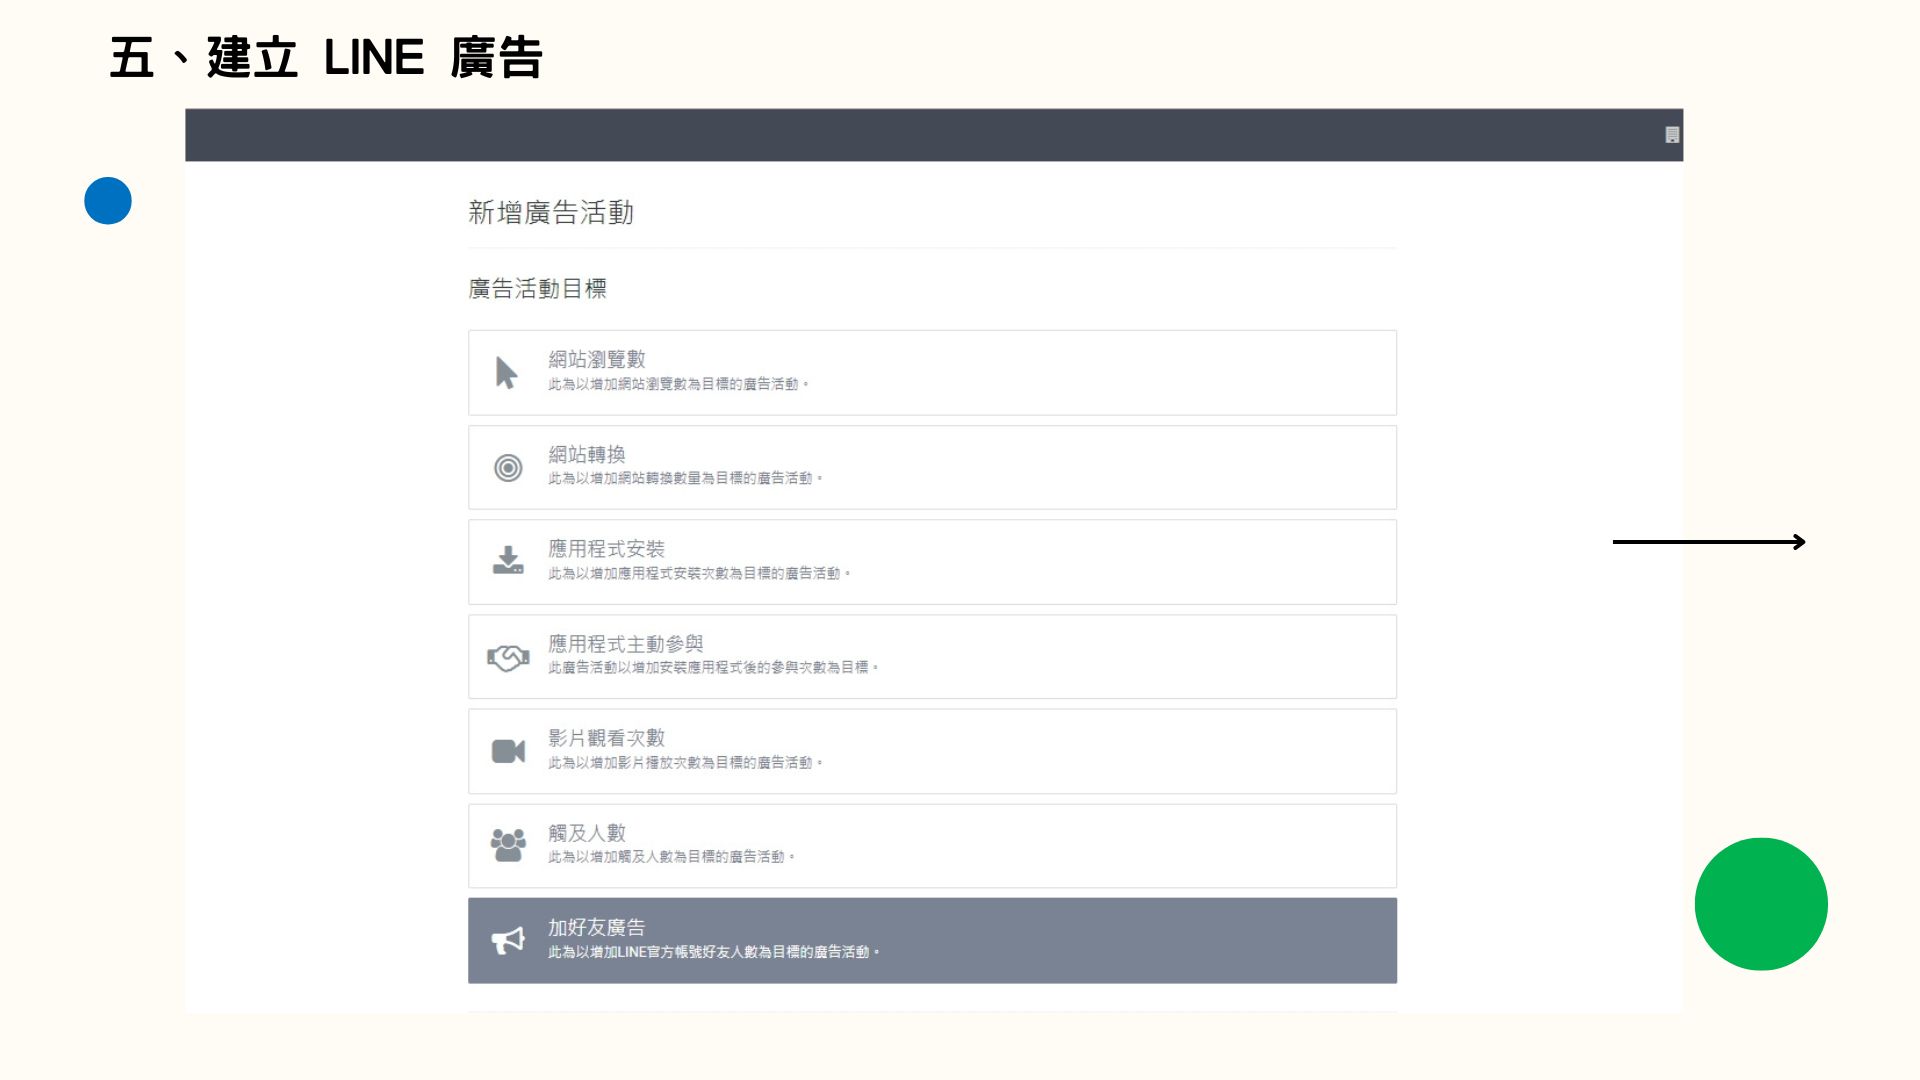Click description 此廣告活動以增加安裝應用程式後的參與次數為目標
This screenshot has height=1080, width=1920.
point(713,668)
